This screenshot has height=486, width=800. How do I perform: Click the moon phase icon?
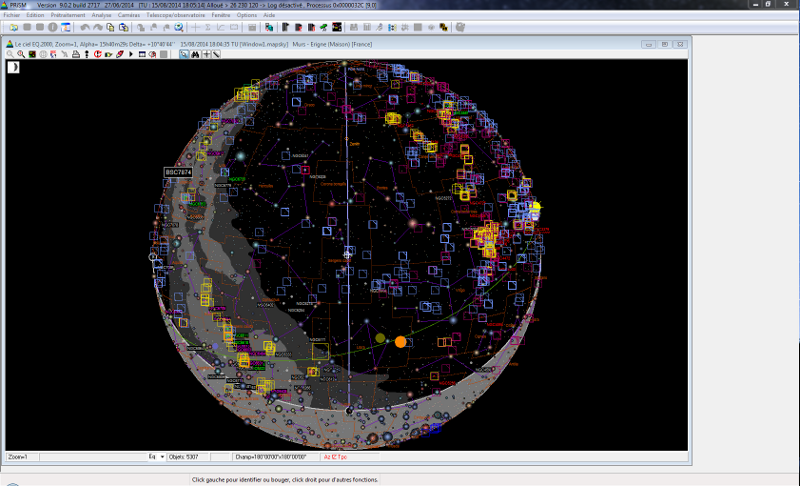pos(14,67)
